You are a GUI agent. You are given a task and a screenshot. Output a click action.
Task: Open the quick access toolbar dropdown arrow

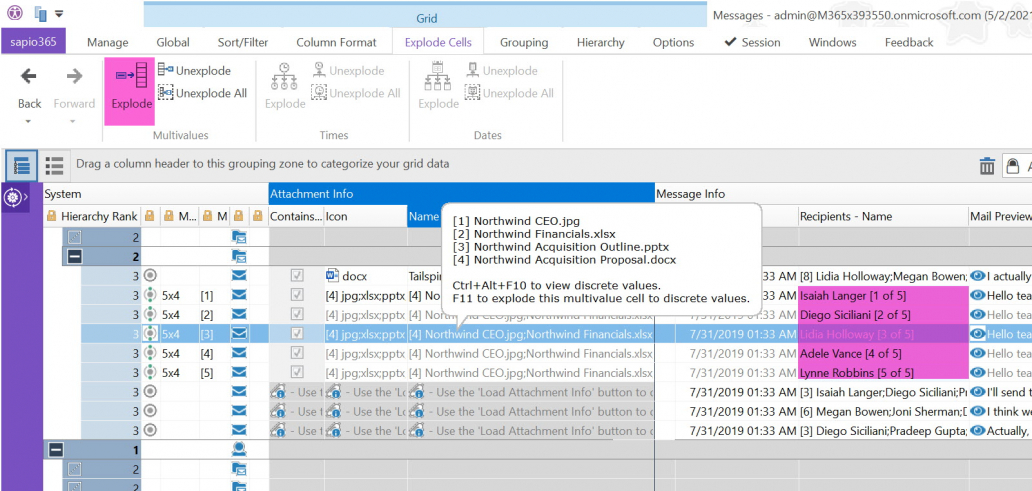click(59, 13)
